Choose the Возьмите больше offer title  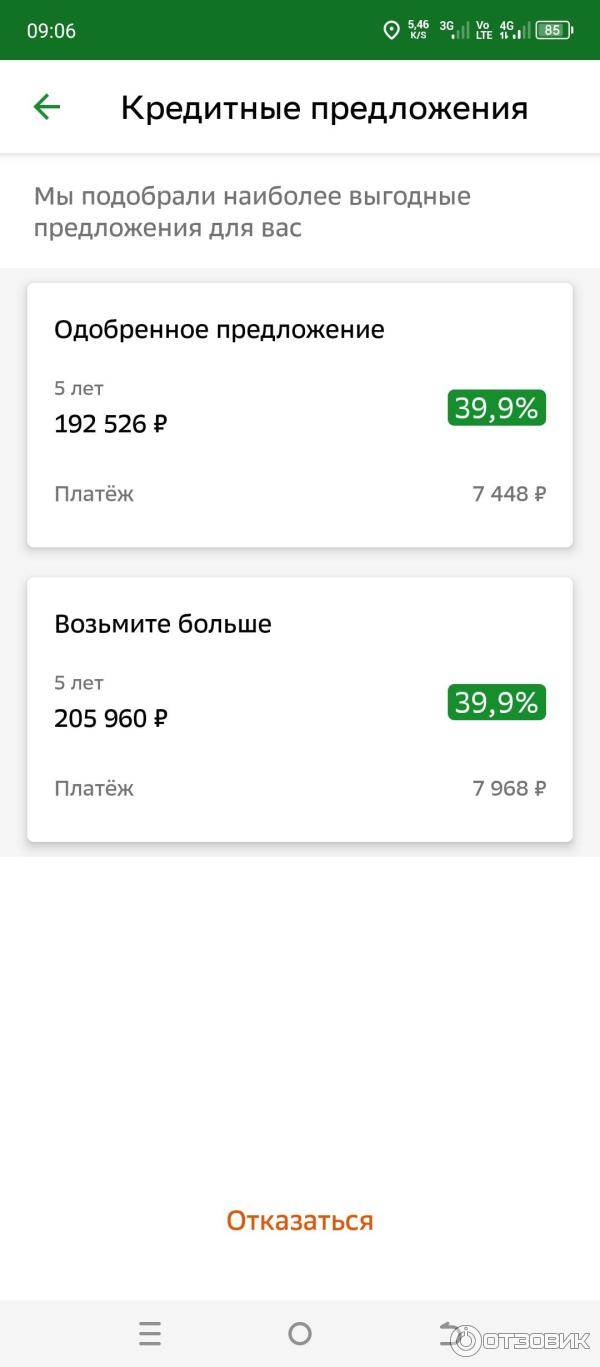(163, 624)
